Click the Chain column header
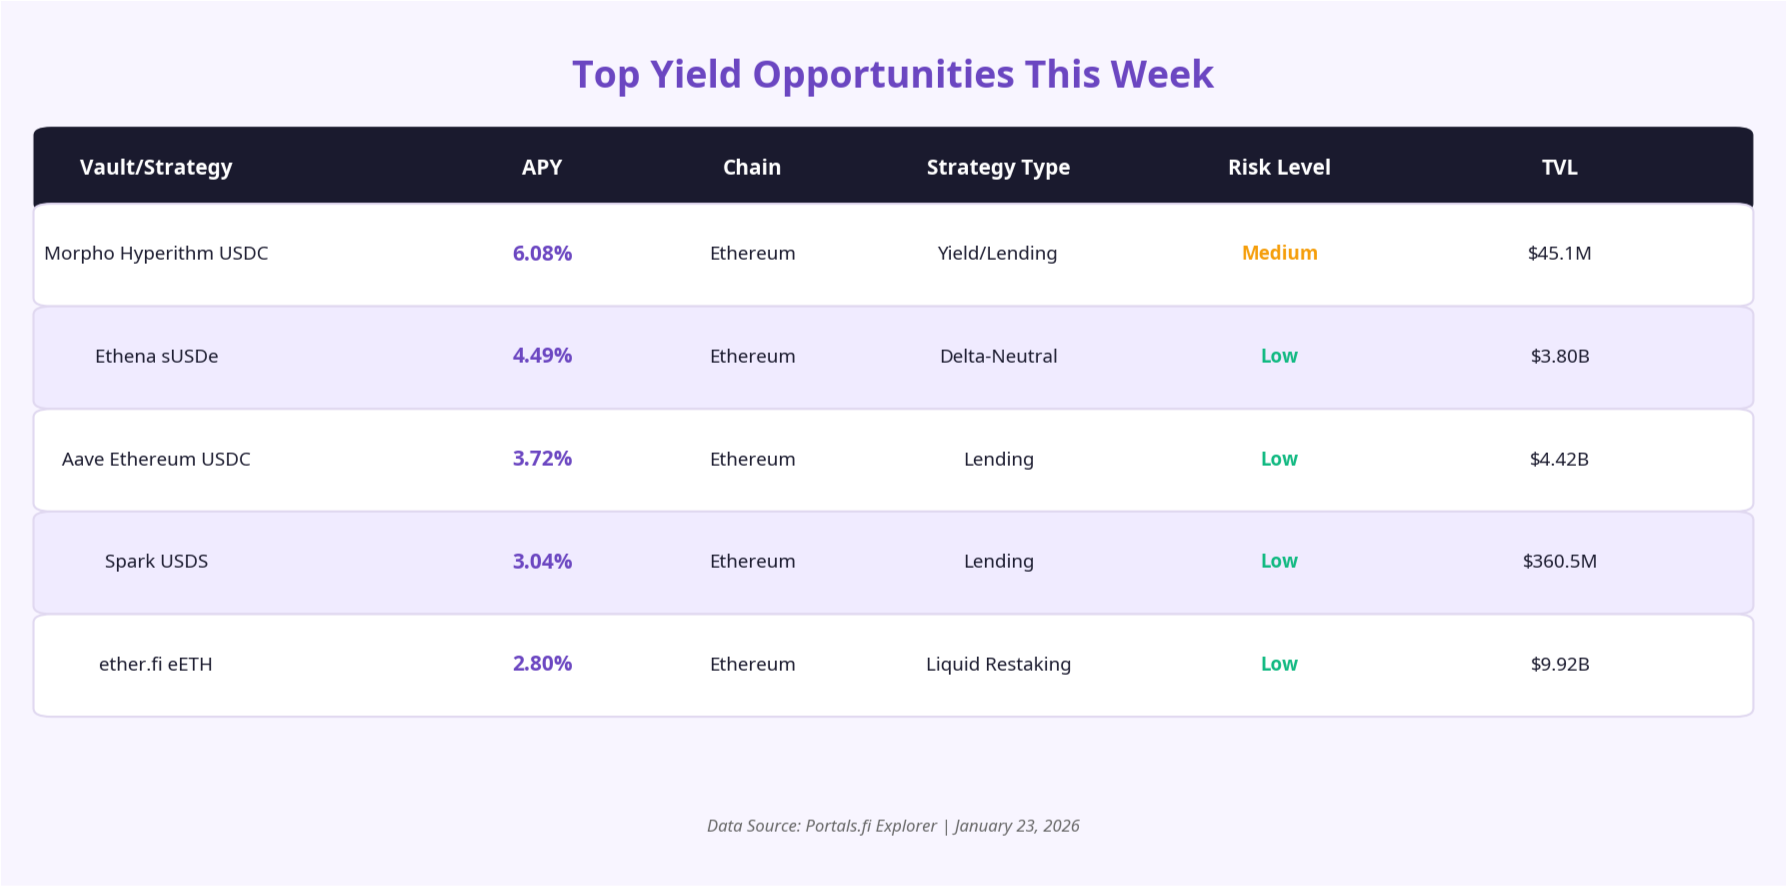 tap(752, 167)
